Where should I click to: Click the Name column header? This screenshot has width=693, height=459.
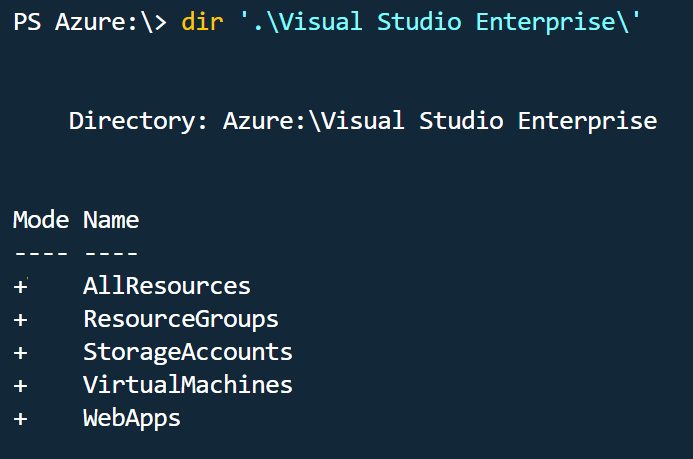coord(111,219)
